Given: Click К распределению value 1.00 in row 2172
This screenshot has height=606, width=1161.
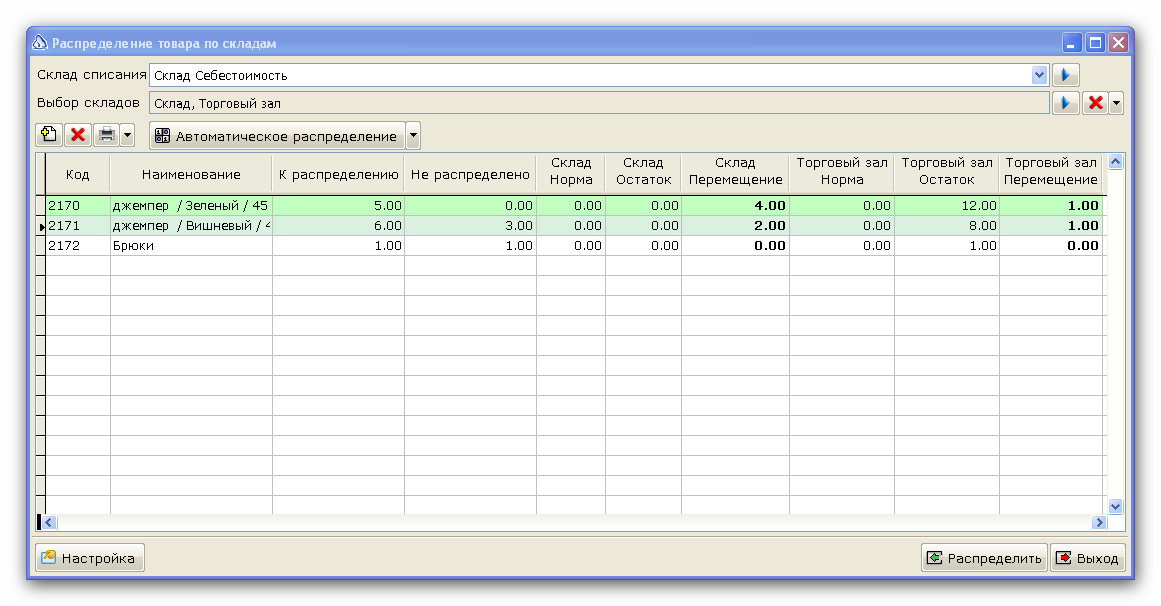Looking at the screenshot, I should [x=338, y=246].
